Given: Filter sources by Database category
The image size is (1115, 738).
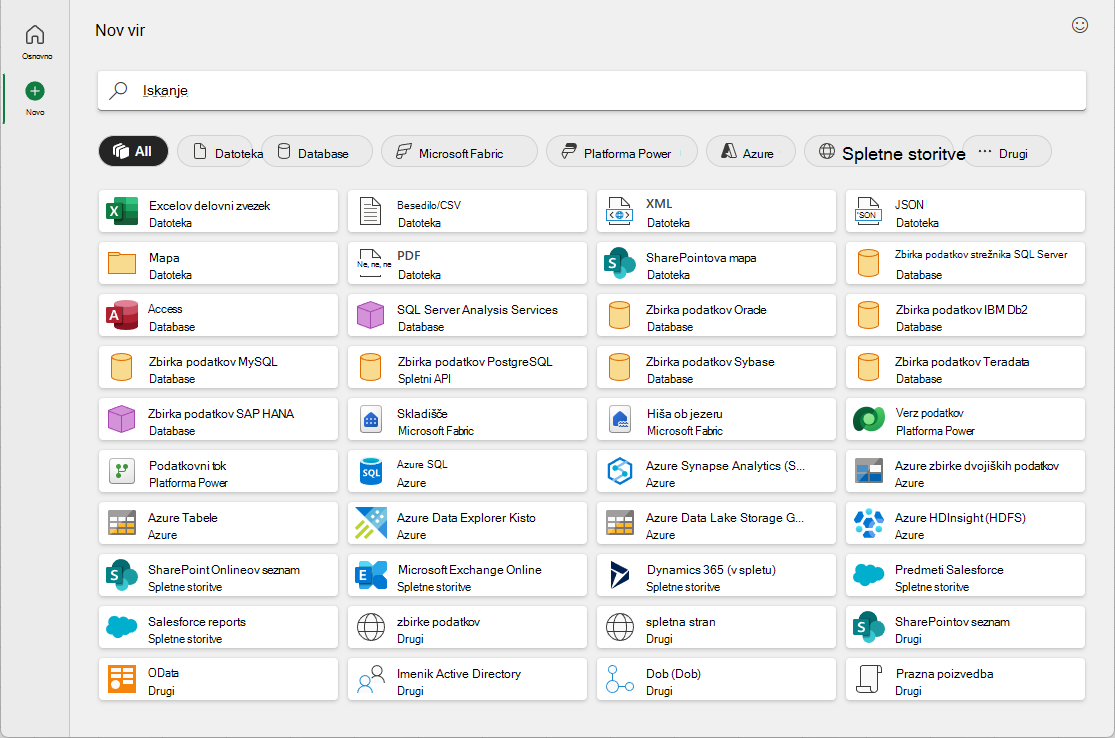Looking at the screenshot, I should [x=317, y=151].
